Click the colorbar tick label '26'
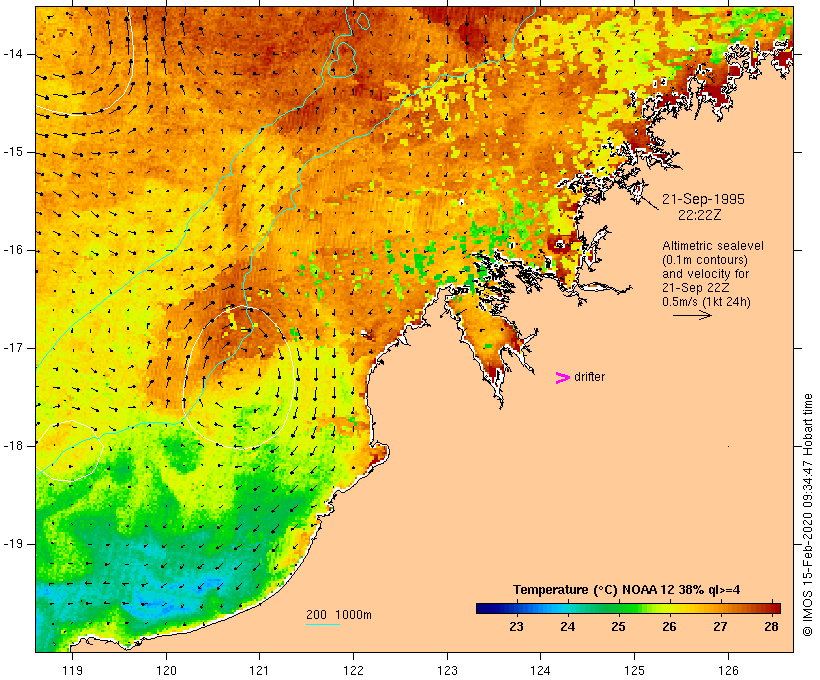The height and width of the screenshot is (680, 820). [669, 627]
